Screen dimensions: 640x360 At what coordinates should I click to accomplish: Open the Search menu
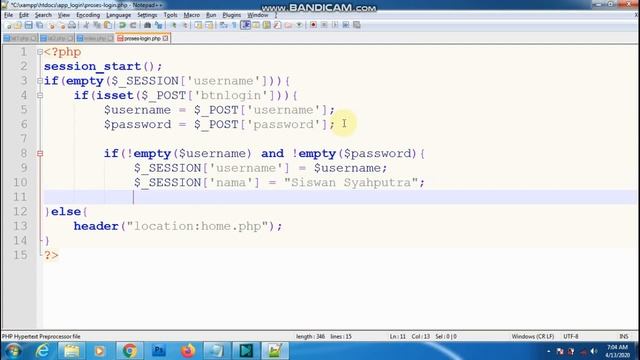(43, 15)
